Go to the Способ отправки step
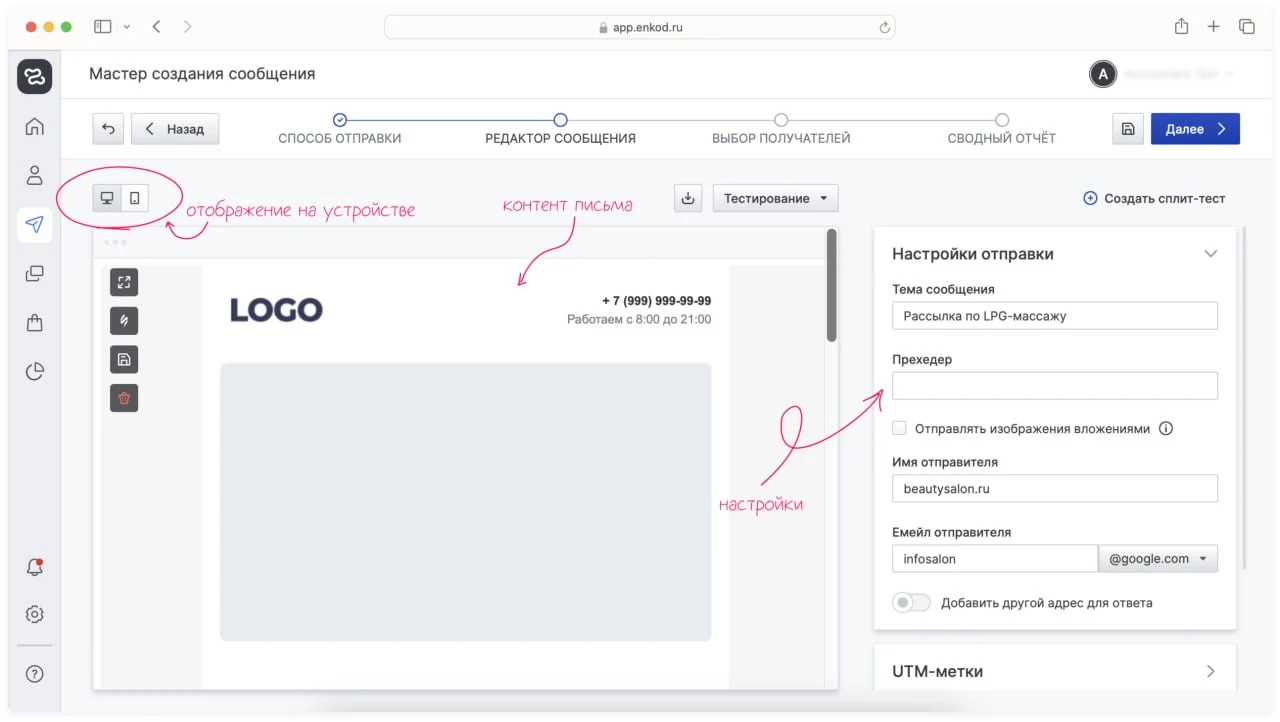 point(340,120)
